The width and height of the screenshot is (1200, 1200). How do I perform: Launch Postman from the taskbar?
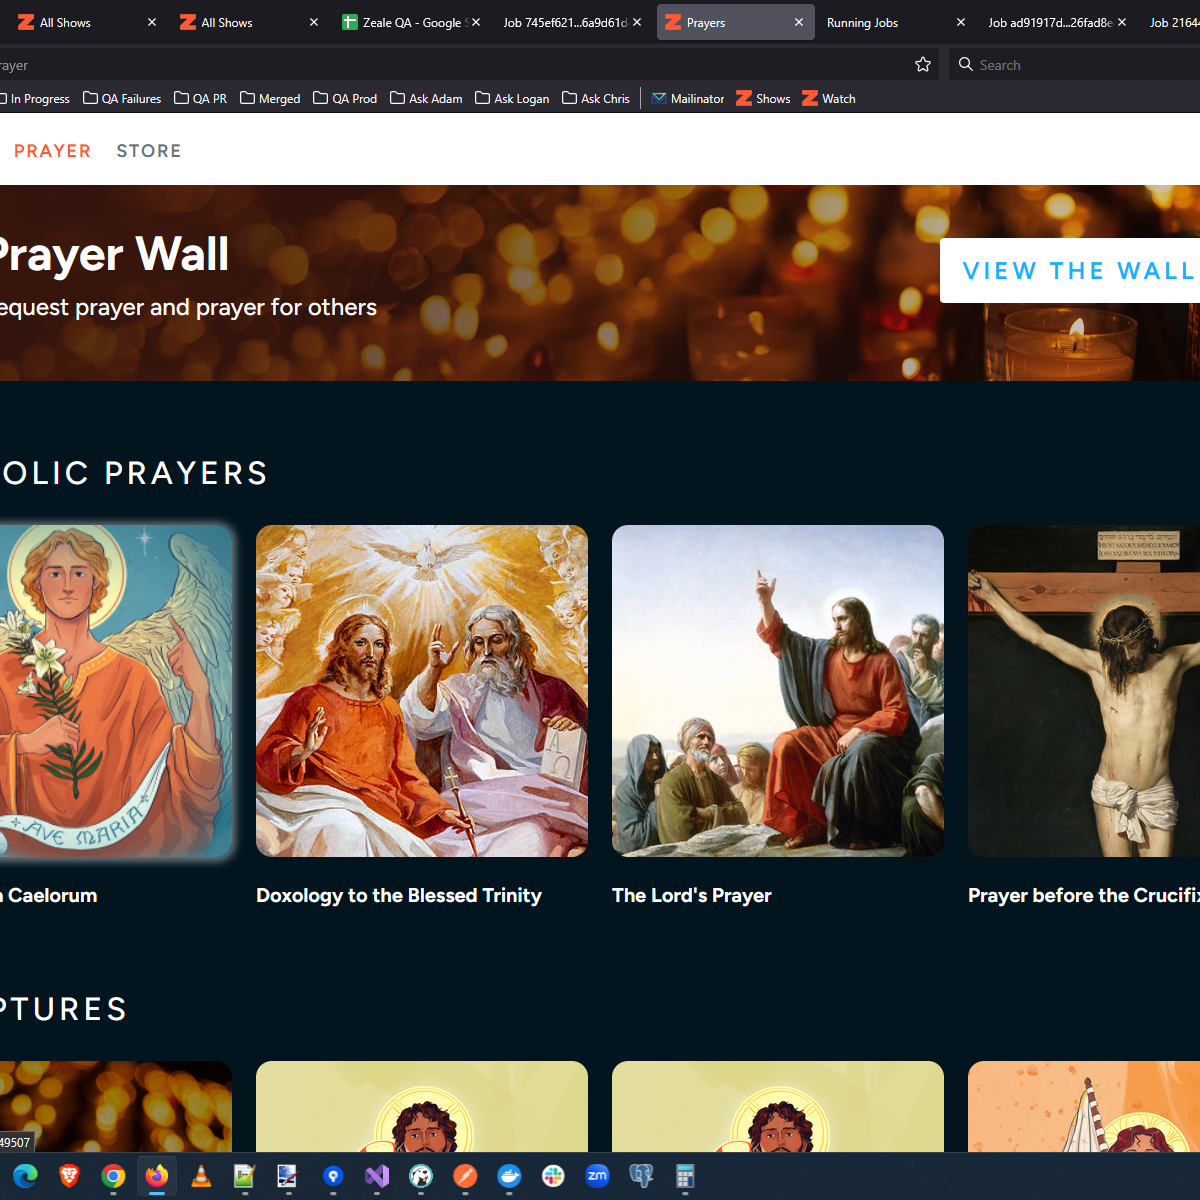(465, 1176)
